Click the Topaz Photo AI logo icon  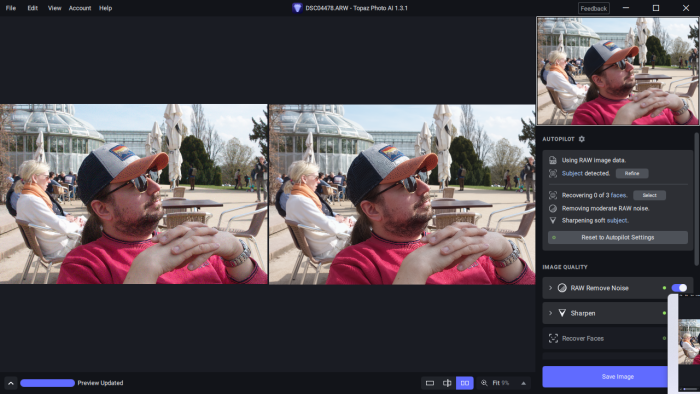(297, 8)
